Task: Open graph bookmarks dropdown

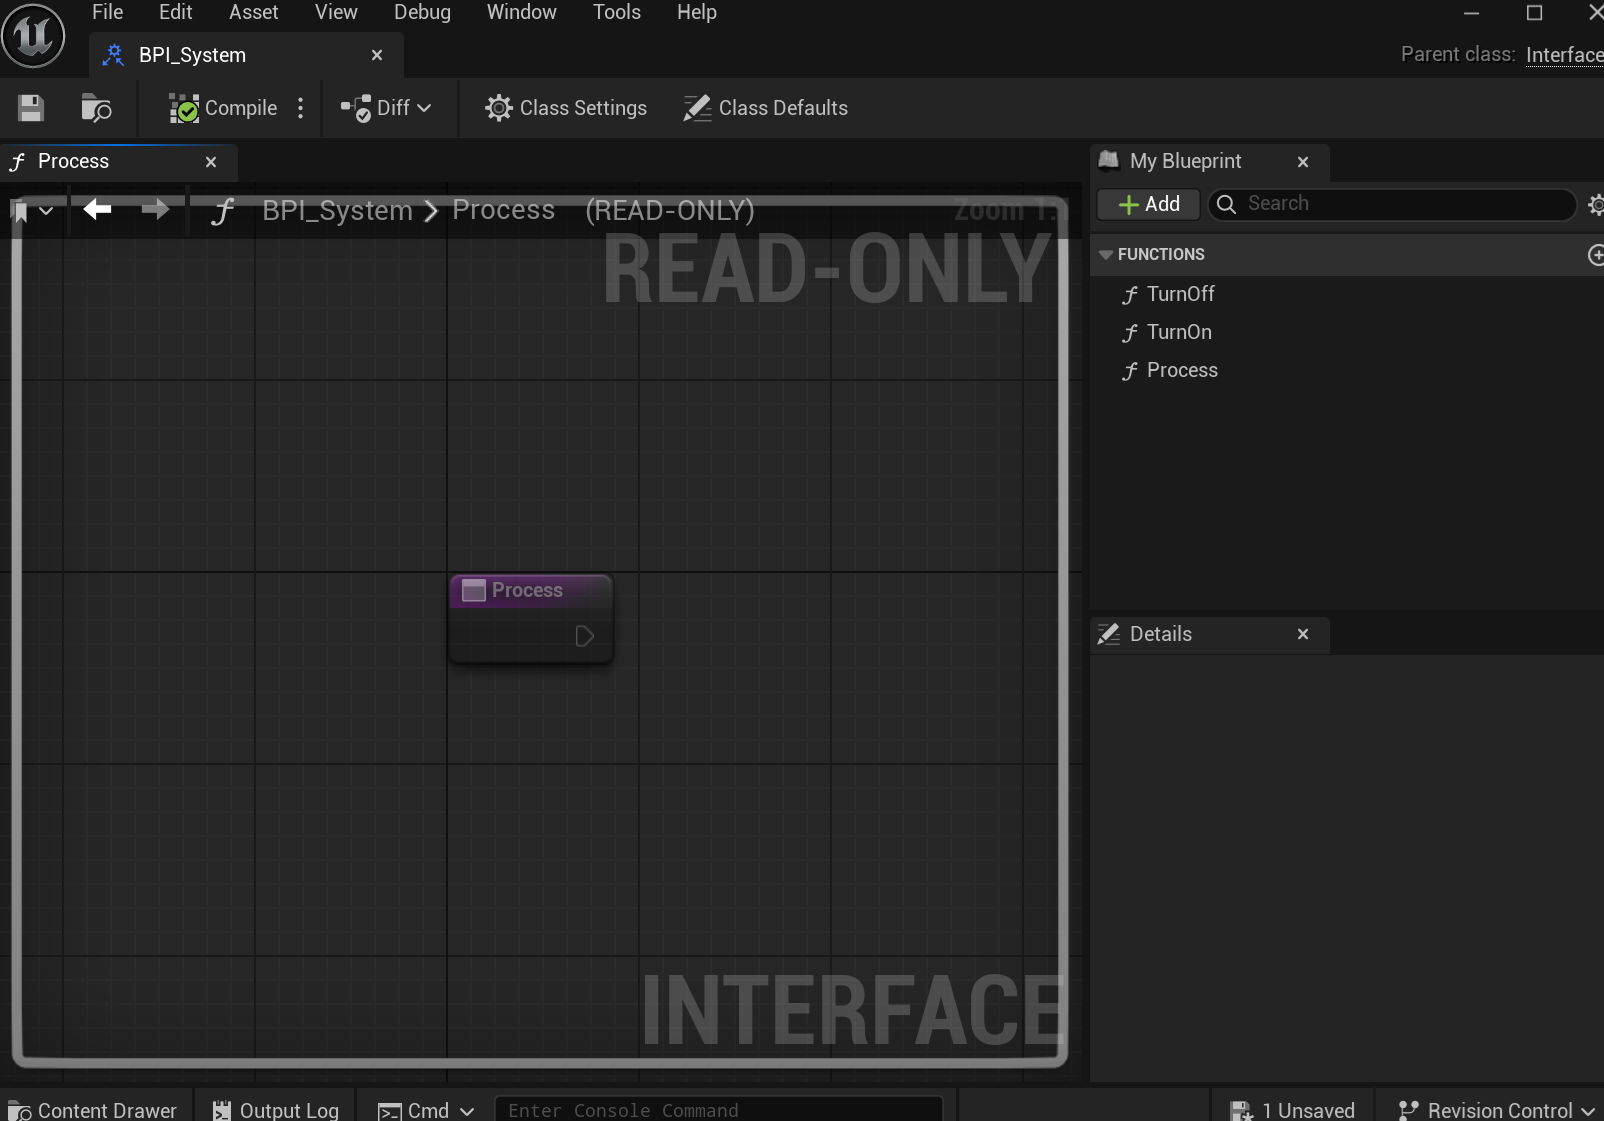Action: click(x=32, y=211)
